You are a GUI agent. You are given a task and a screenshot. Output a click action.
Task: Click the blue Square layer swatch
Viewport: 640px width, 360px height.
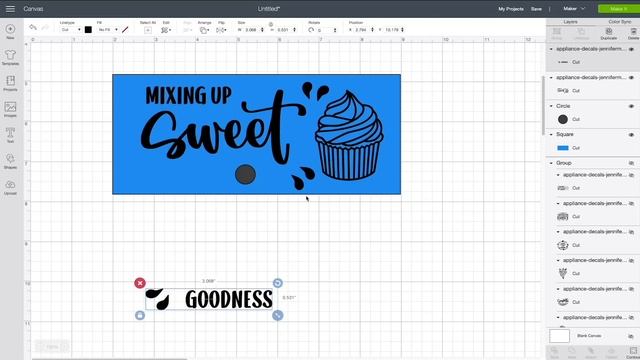562,148
